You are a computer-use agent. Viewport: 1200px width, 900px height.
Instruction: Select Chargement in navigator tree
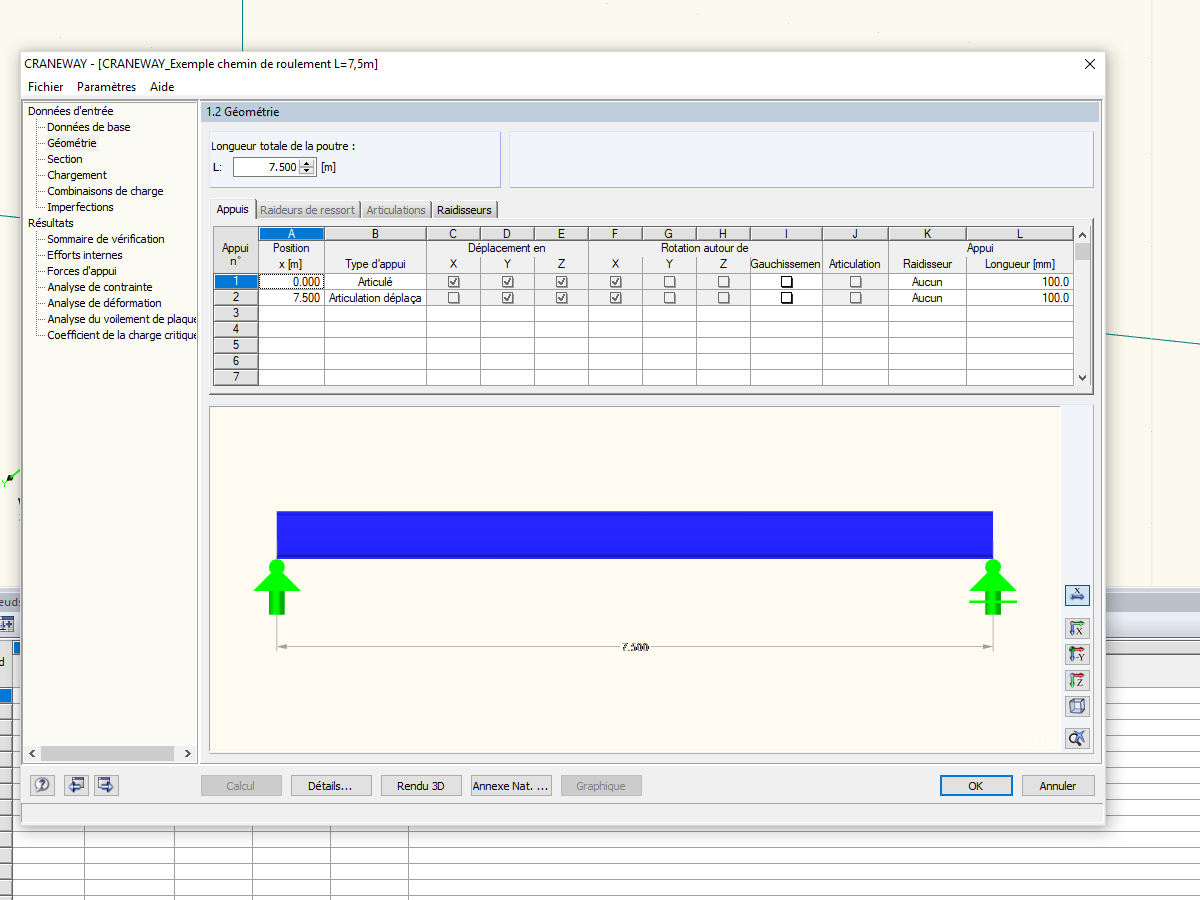[77, 175]
